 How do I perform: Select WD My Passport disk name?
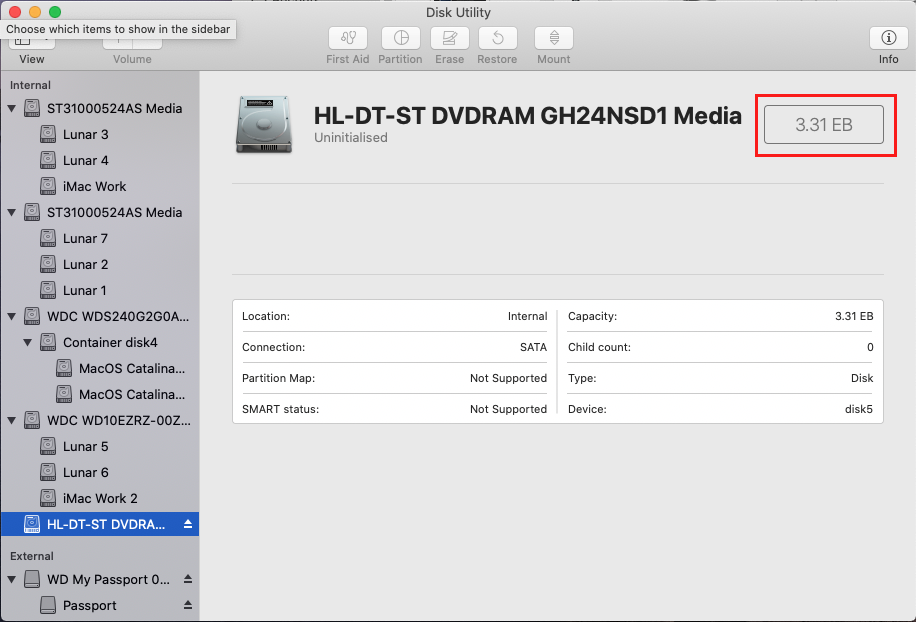click(x=109, y=579)
